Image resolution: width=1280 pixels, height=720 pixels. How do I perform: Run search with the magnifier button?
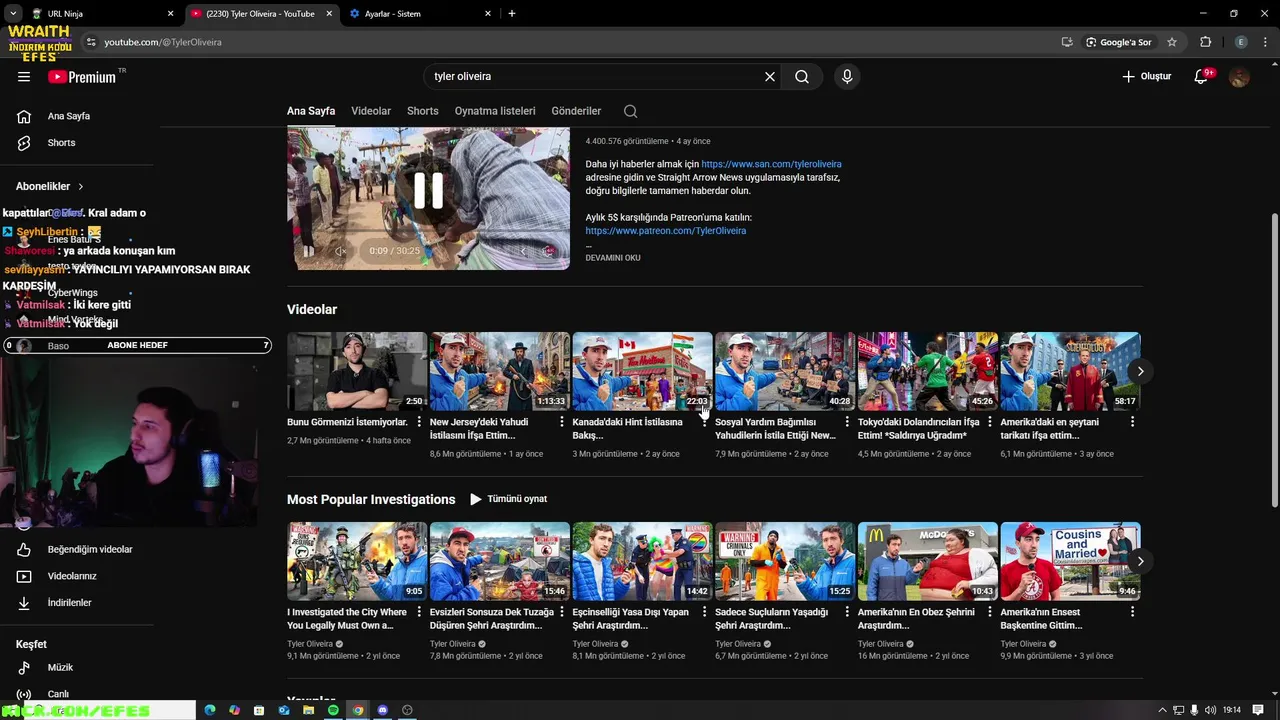(802, 76)
